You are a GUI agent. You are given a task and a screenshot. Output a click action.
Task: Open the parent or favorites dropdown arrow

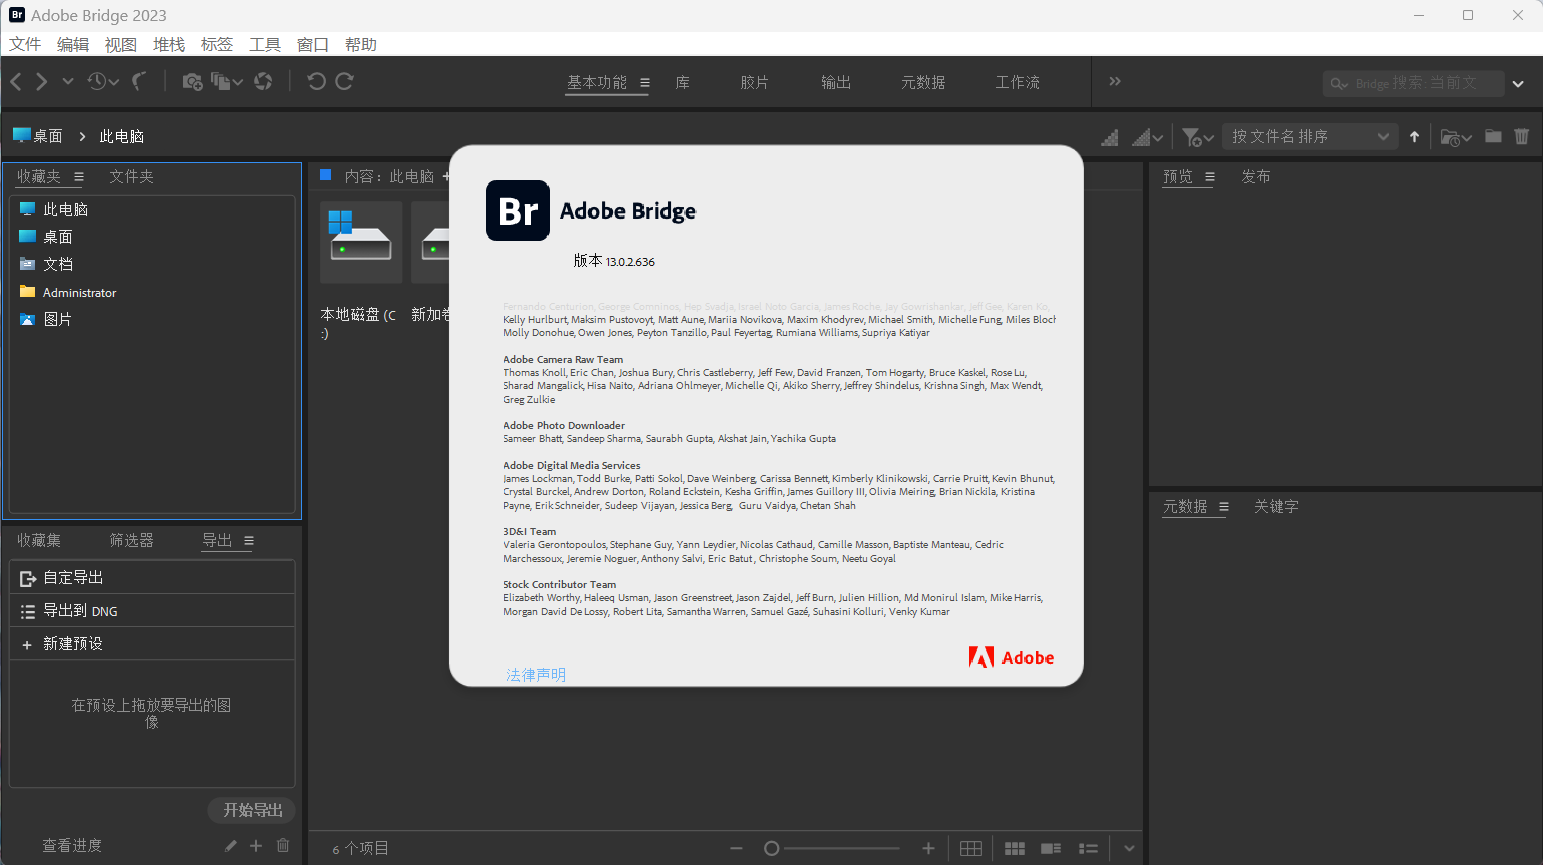pos(68,82)
